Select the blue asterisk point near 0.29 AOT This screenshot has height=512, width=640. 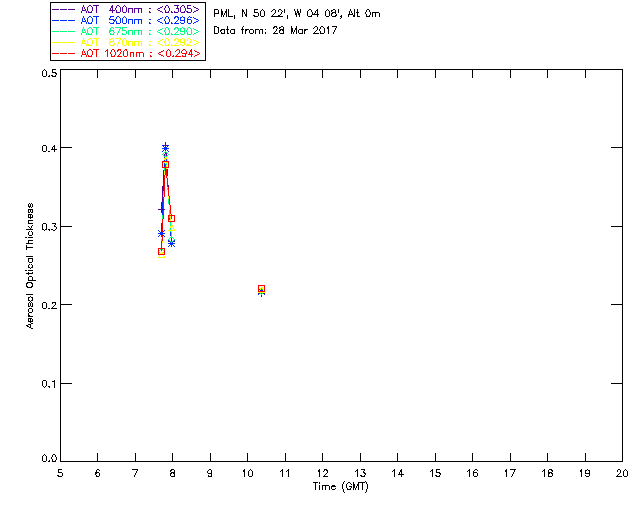coord(161,234)
